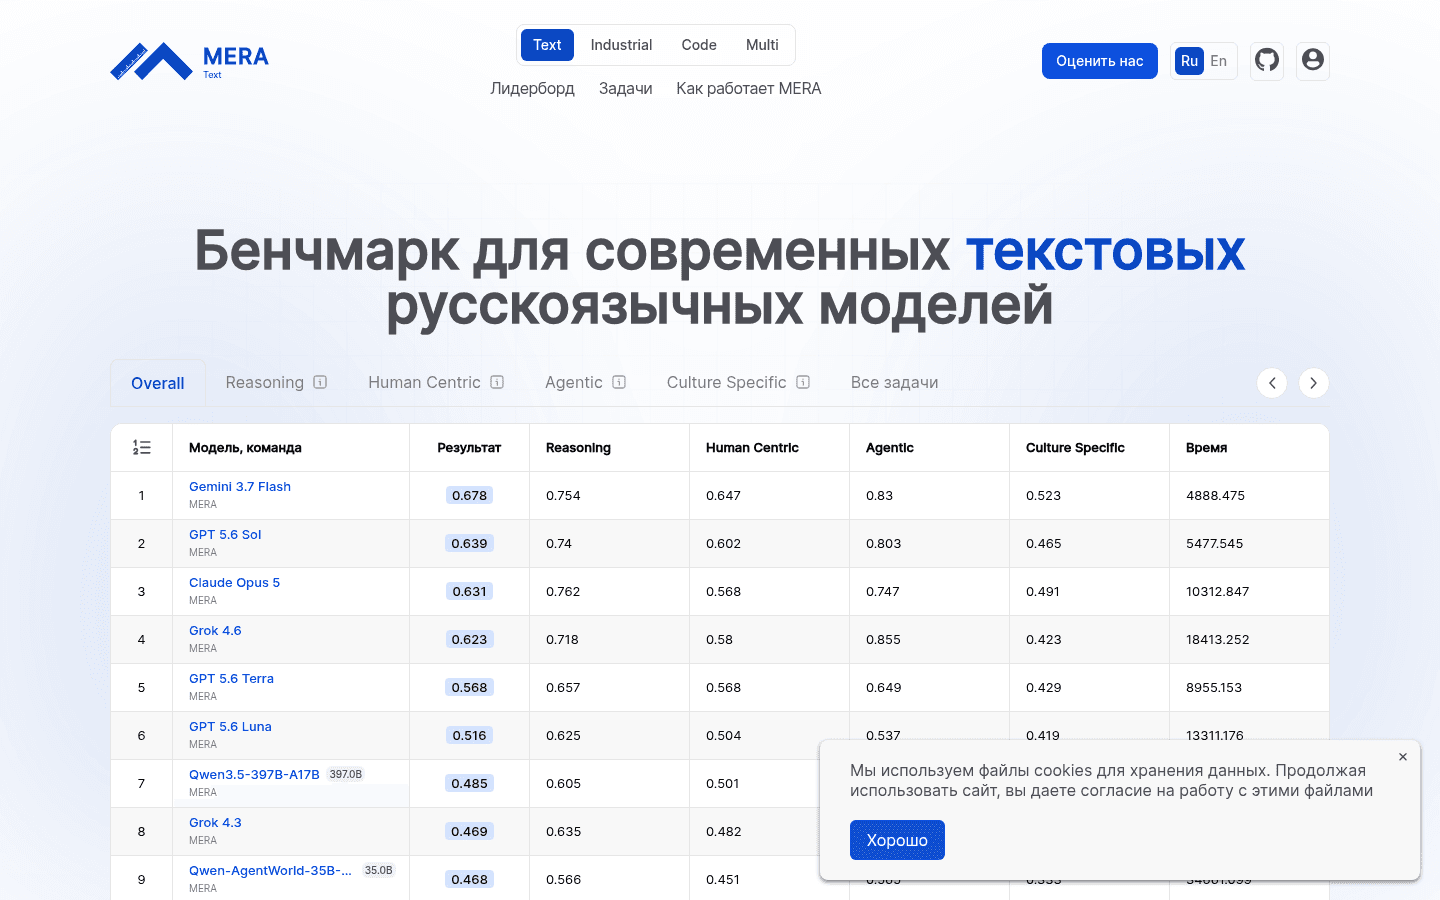Screen dimensions: 1440x900
Task: Click the Оценить нас button
Action: 1100,61
